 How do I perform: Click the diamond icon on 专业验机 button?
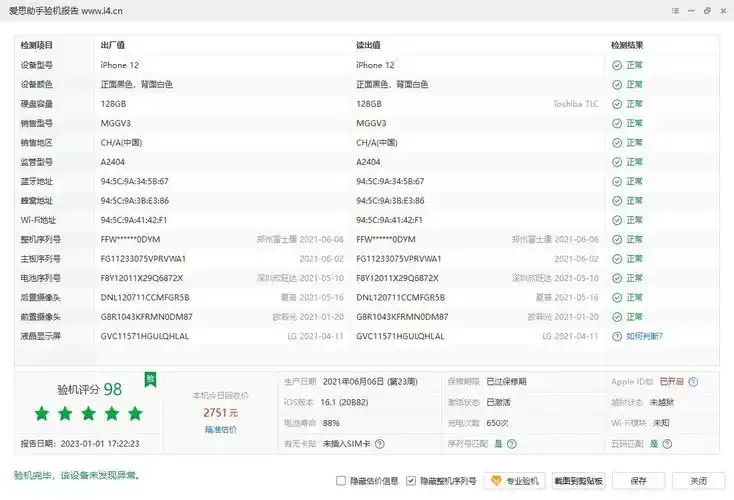click(496, 480)
